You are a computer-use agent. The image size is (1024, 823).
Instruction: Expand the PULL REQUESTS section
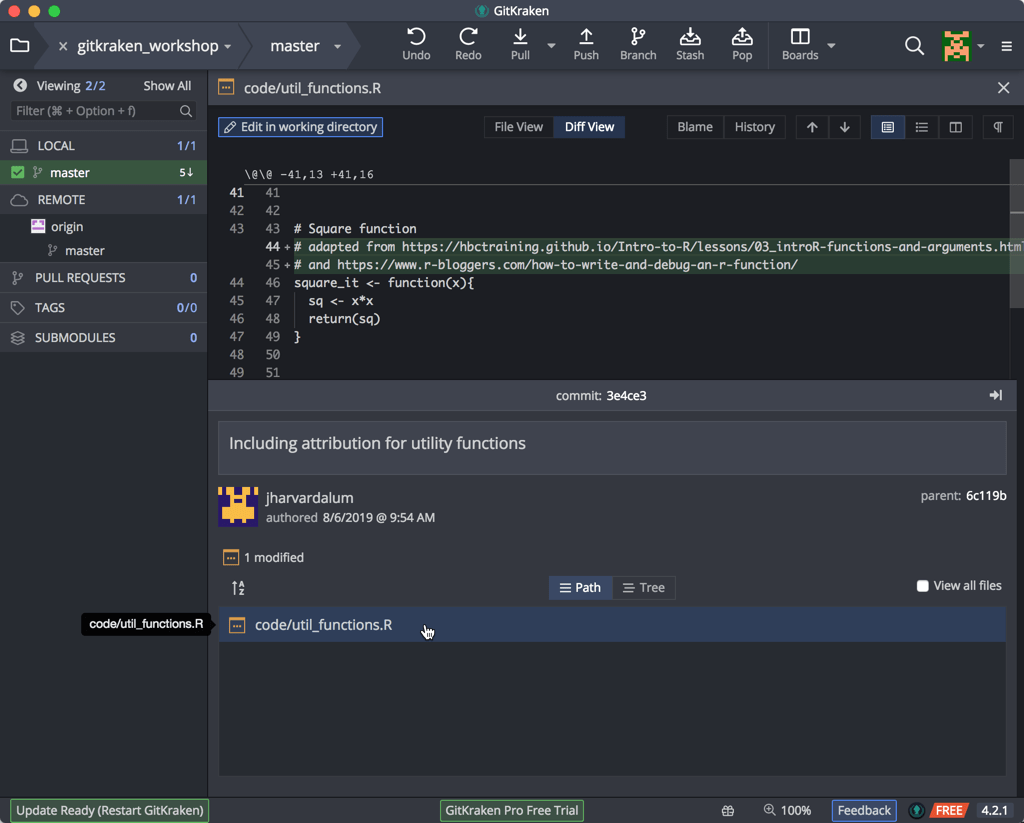click(103, 278)
